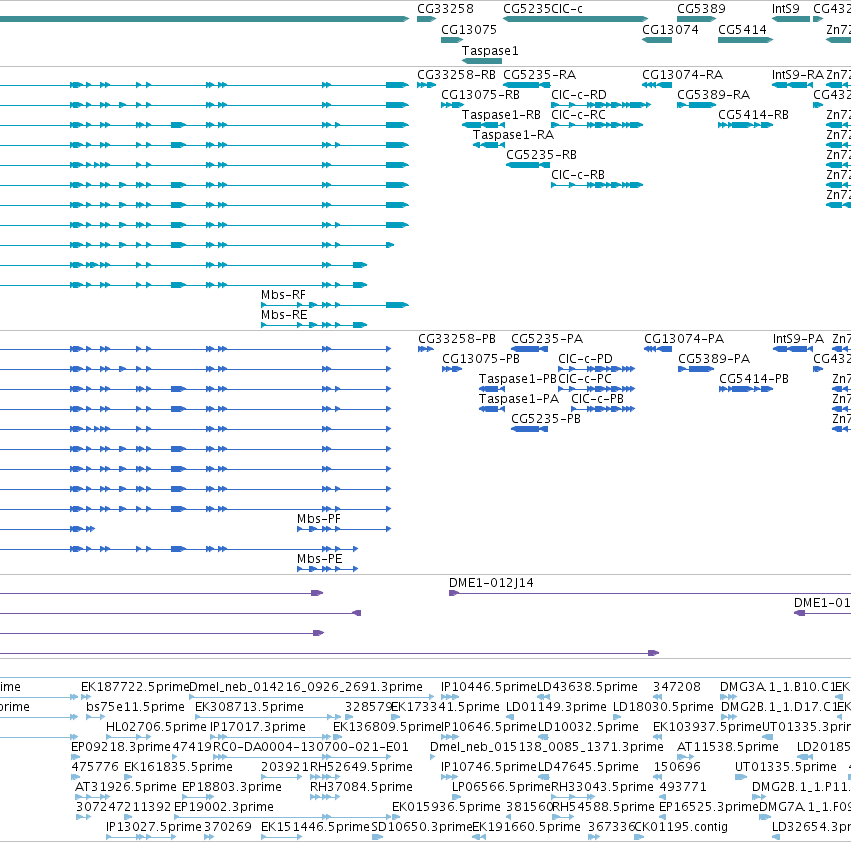Screen dimensions: 851x842
Task: Select the EK191660.5prime EST label
Action: (x=526, y=827)
